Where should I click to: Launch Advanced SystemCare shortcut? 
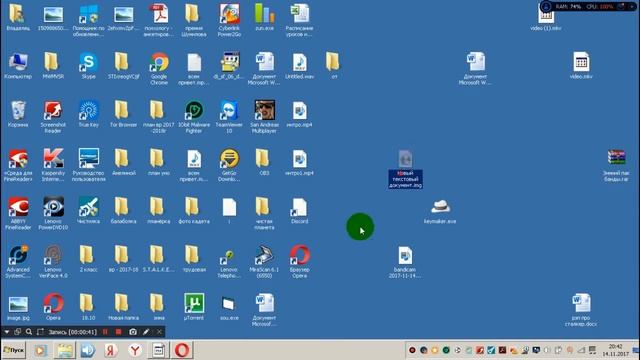point(18,262)
